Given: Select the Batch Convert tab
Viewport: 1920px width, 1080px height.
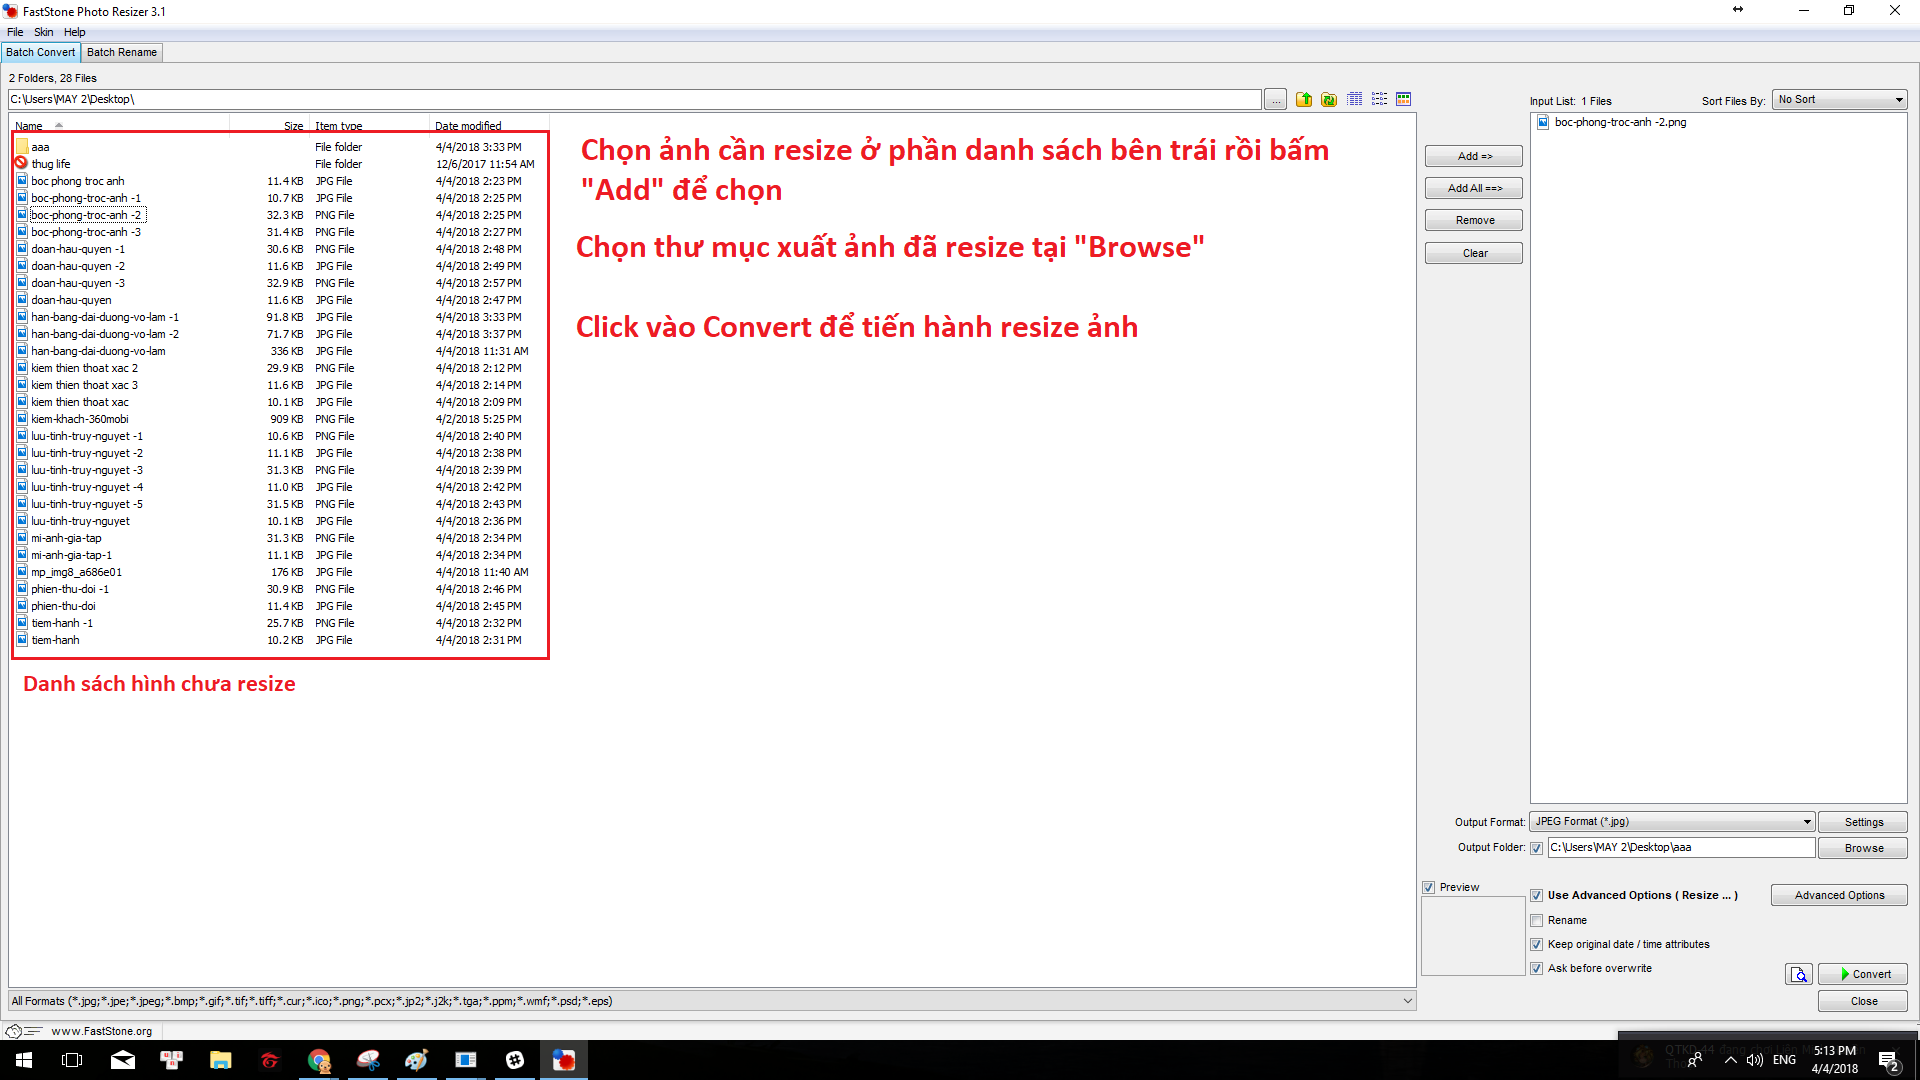Looking at the screenshot, I should 40,52.
